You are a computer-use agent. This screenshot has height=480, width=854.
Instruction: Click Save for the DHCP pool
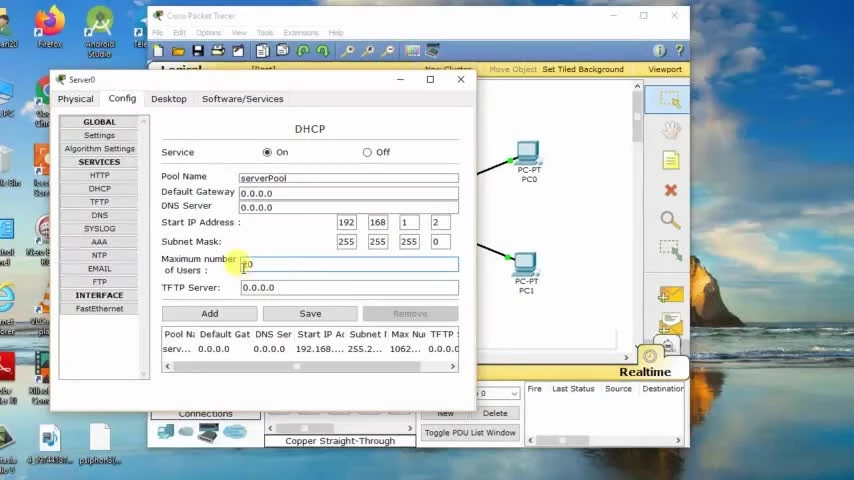point(310,314)
